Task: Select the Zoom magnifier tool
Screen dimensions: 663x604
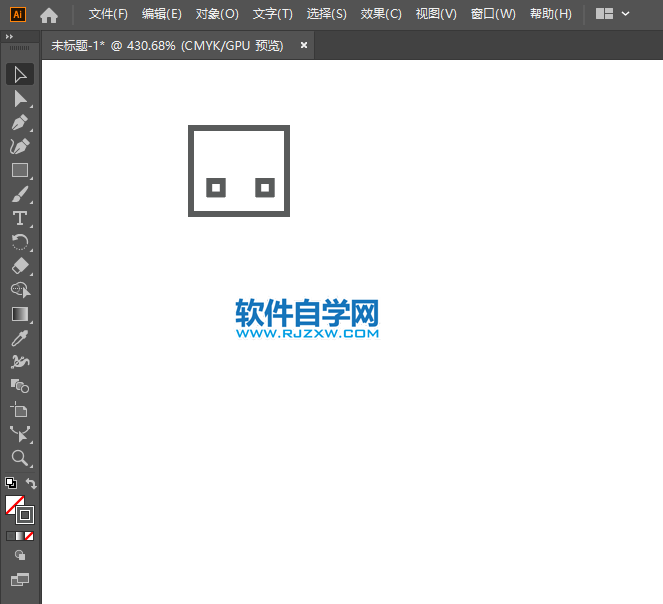Action: coord(20,458)
